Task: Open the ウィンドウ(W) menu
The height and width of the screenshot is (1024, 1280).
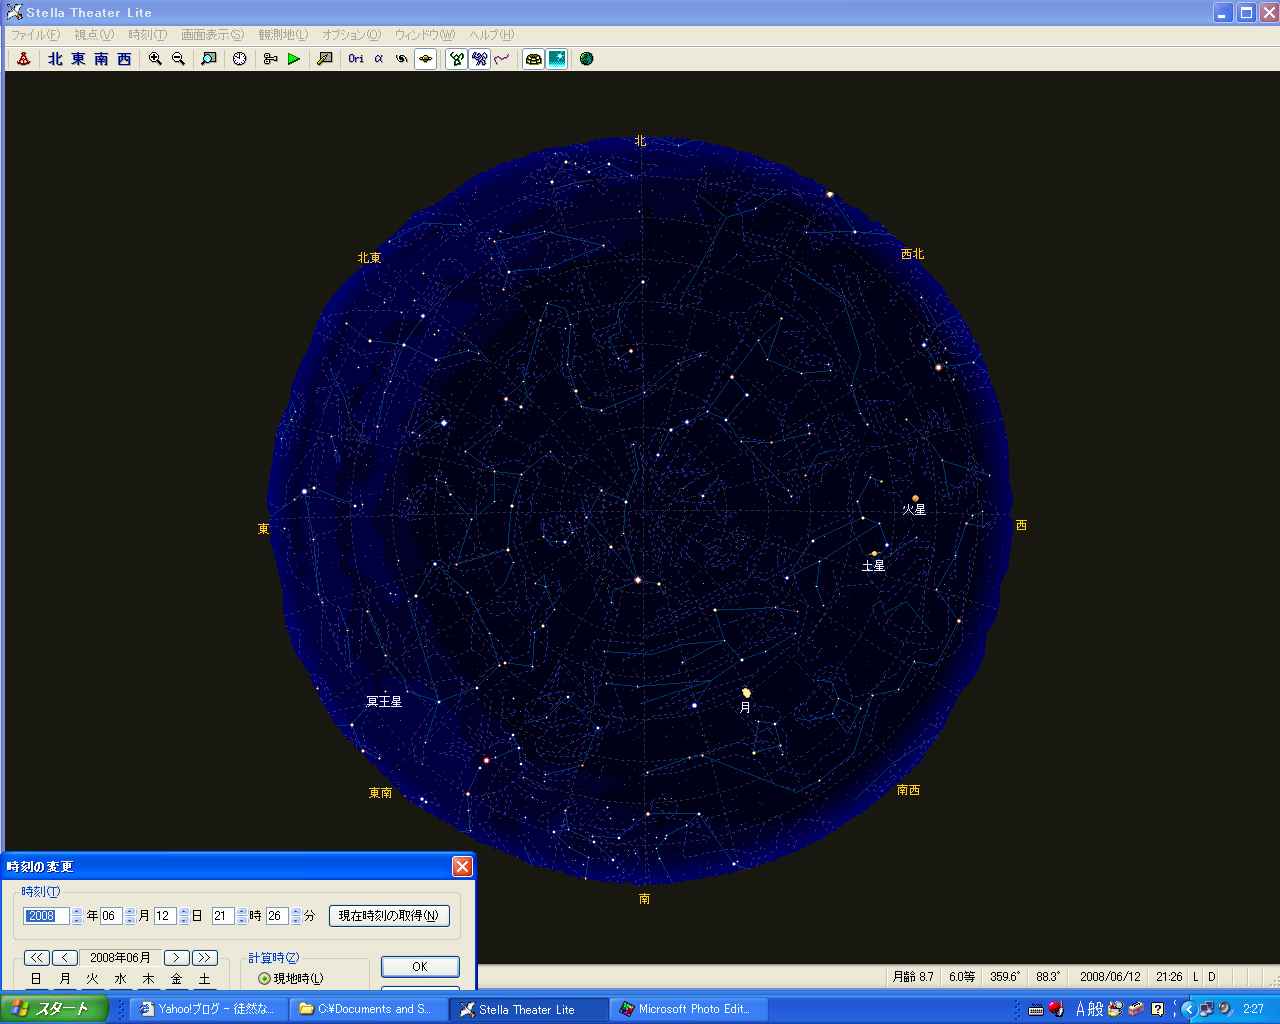Action: 424,35
